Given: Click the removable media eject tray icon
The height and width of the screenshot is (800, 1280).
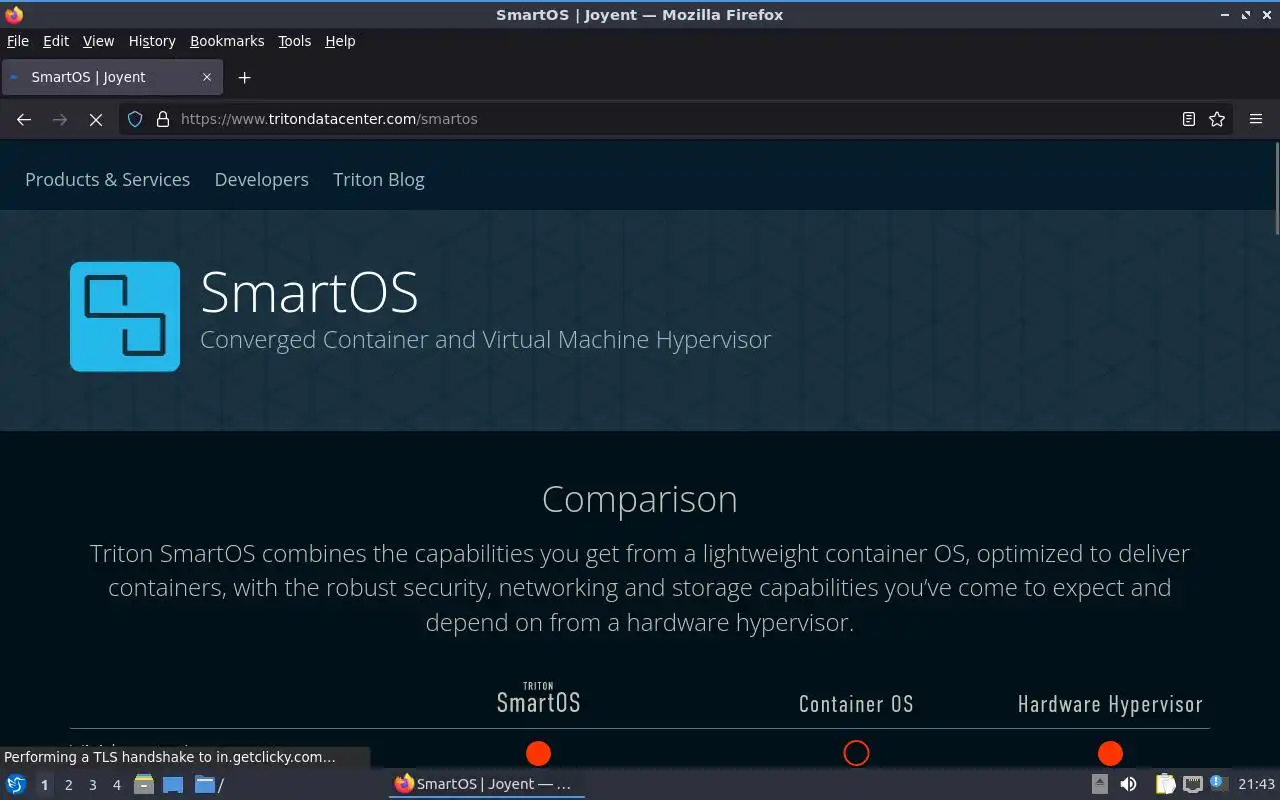Looking at the screenshot, I should 1100,784.
